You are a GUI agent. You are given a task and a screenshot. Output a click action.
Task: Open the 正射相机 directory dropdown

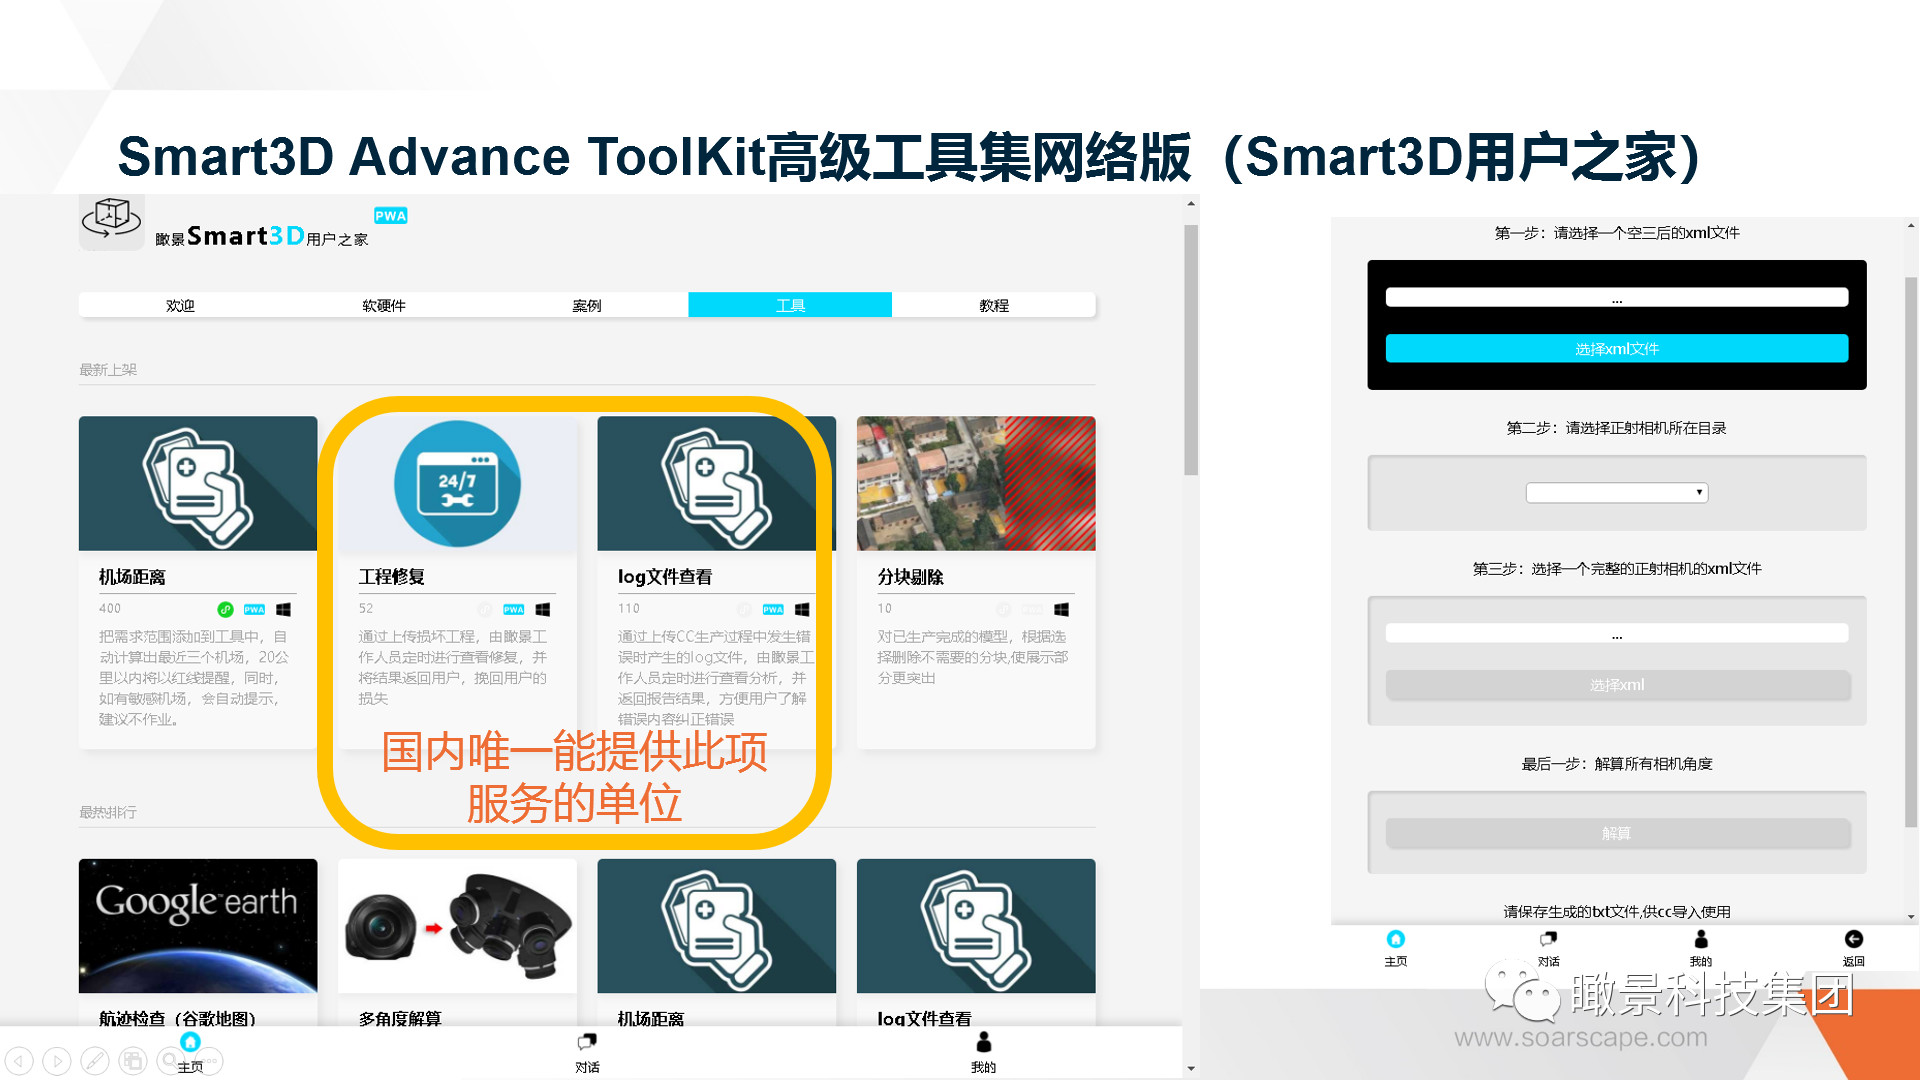tap(1616, 492)
